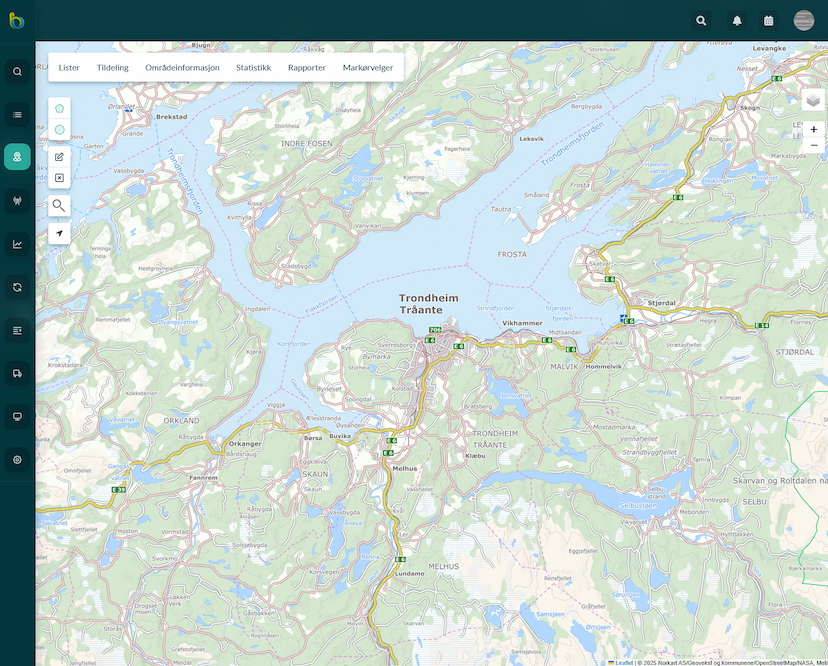The height and width of the screenshot is (666, 828).
Task: Click the FROSTA label on the map
Action: coord(512,255)
